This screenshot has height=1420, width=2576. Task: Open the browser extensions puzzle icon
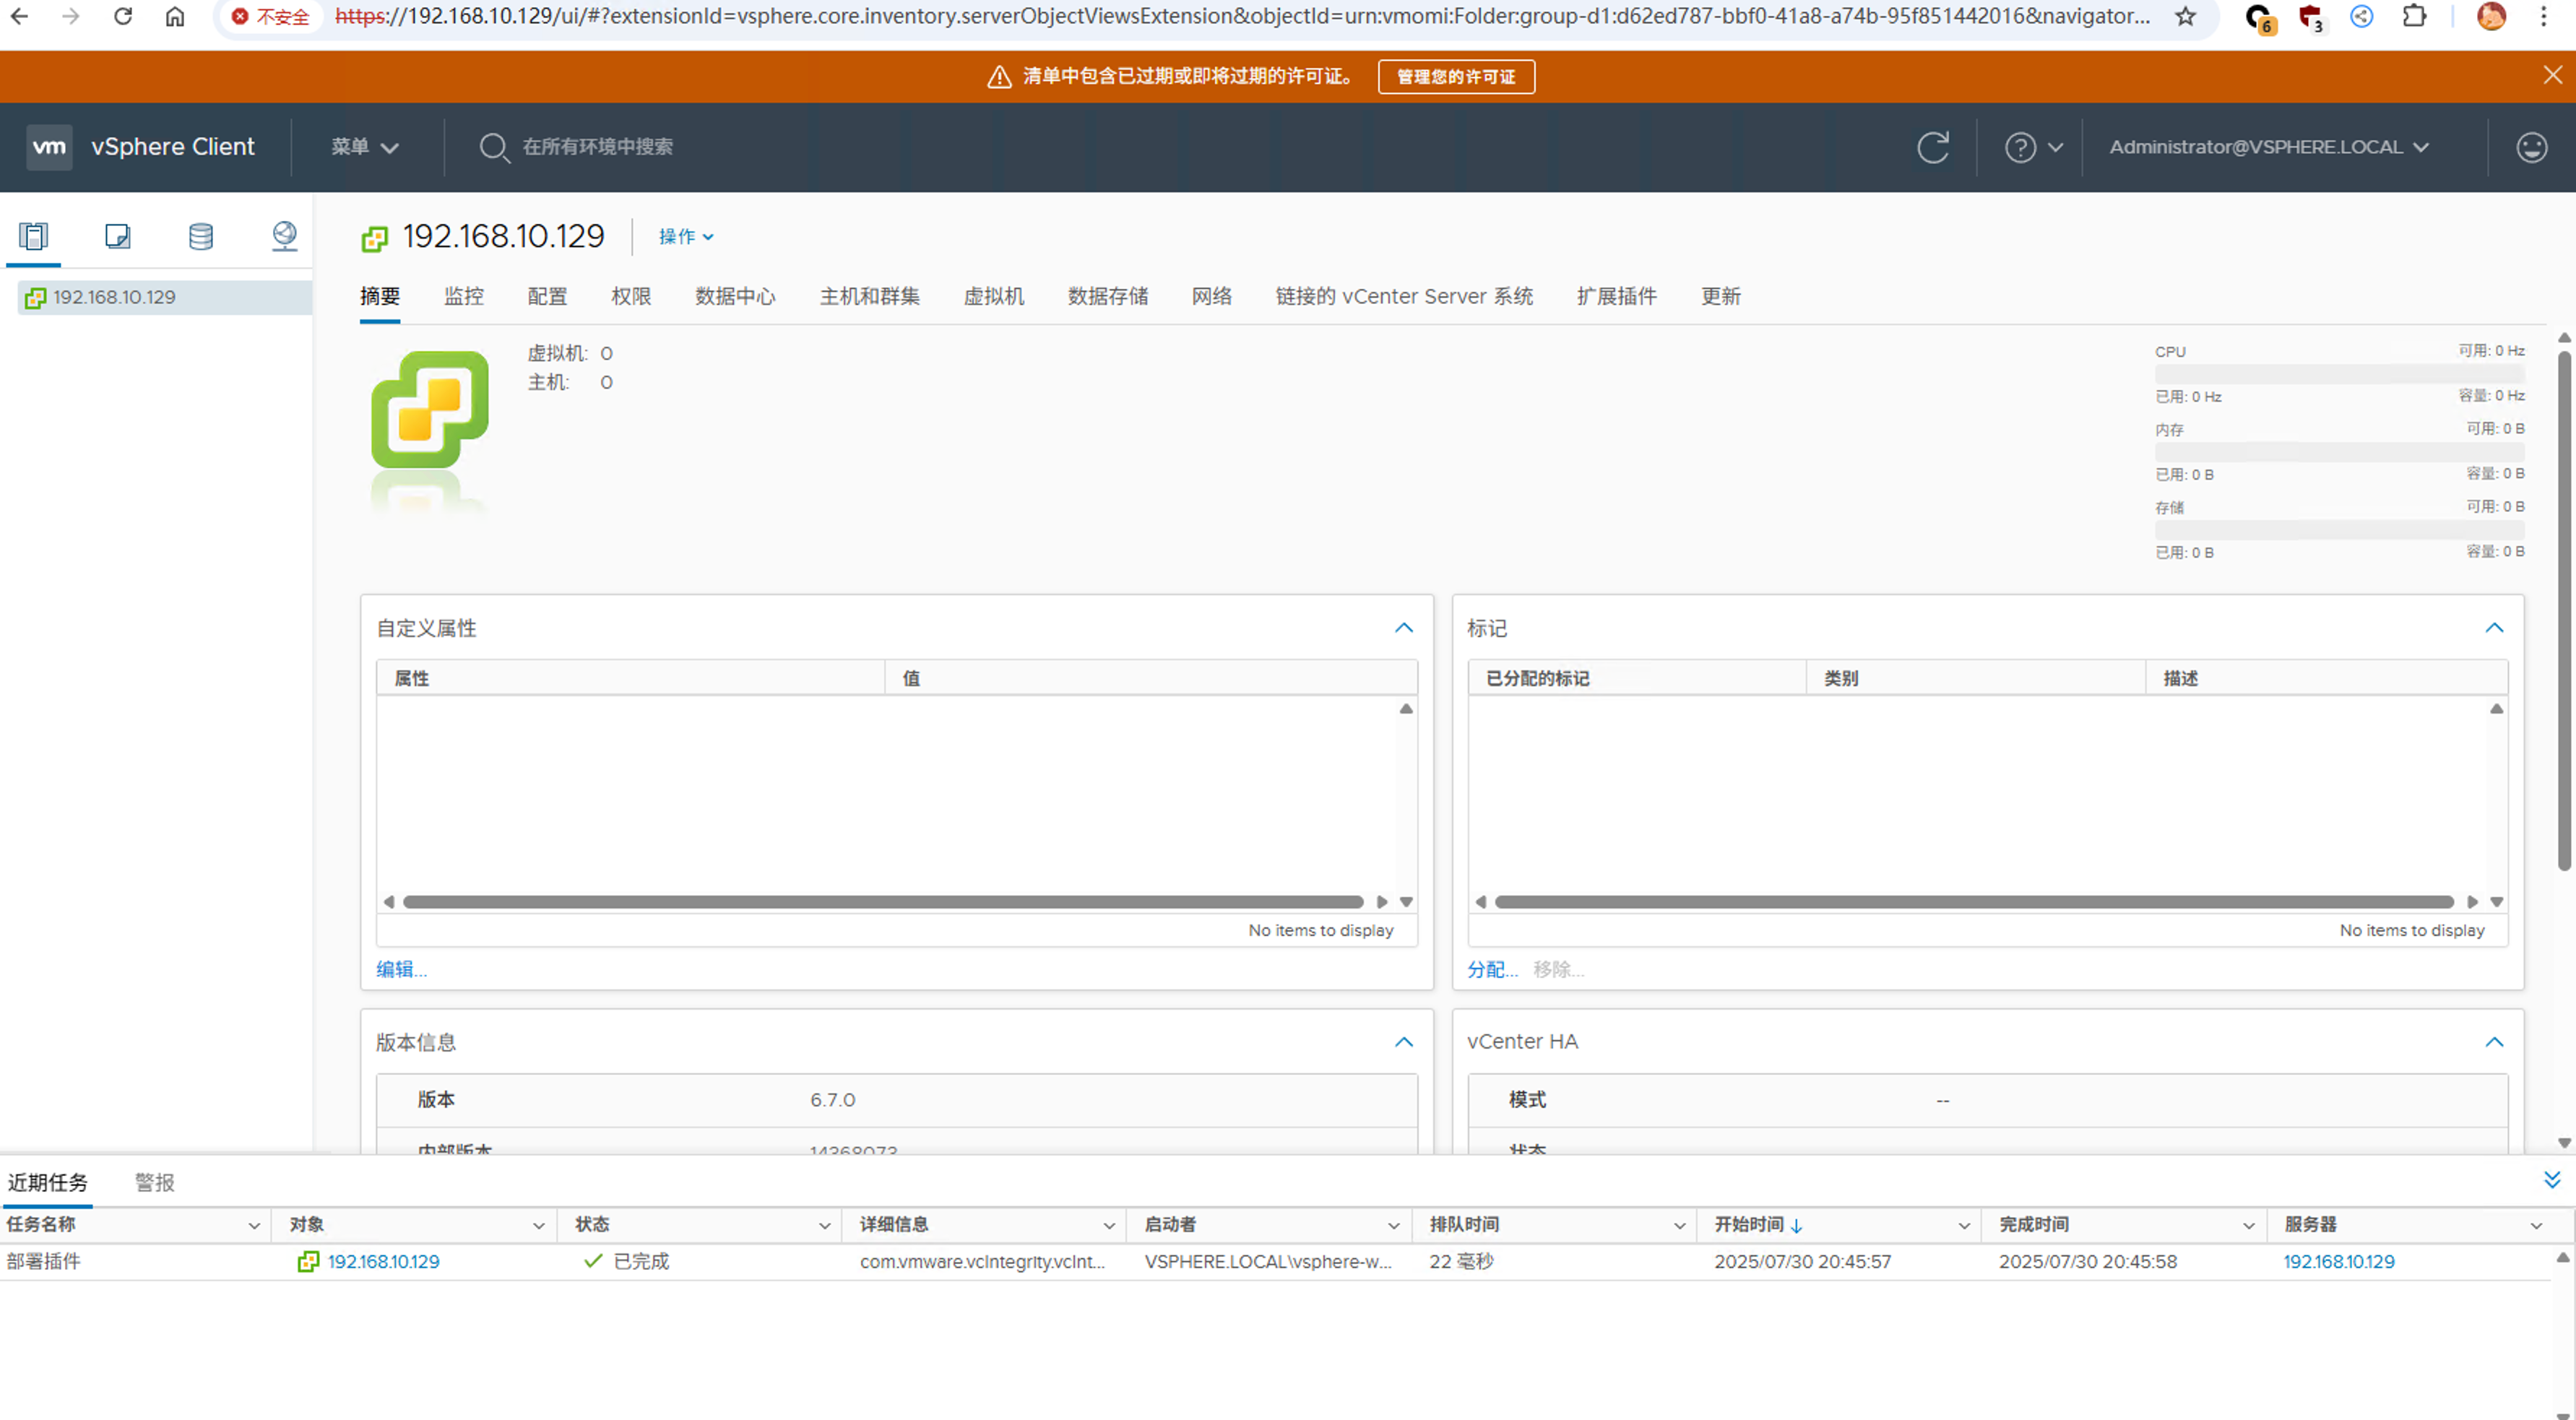tap(2413, 16)
